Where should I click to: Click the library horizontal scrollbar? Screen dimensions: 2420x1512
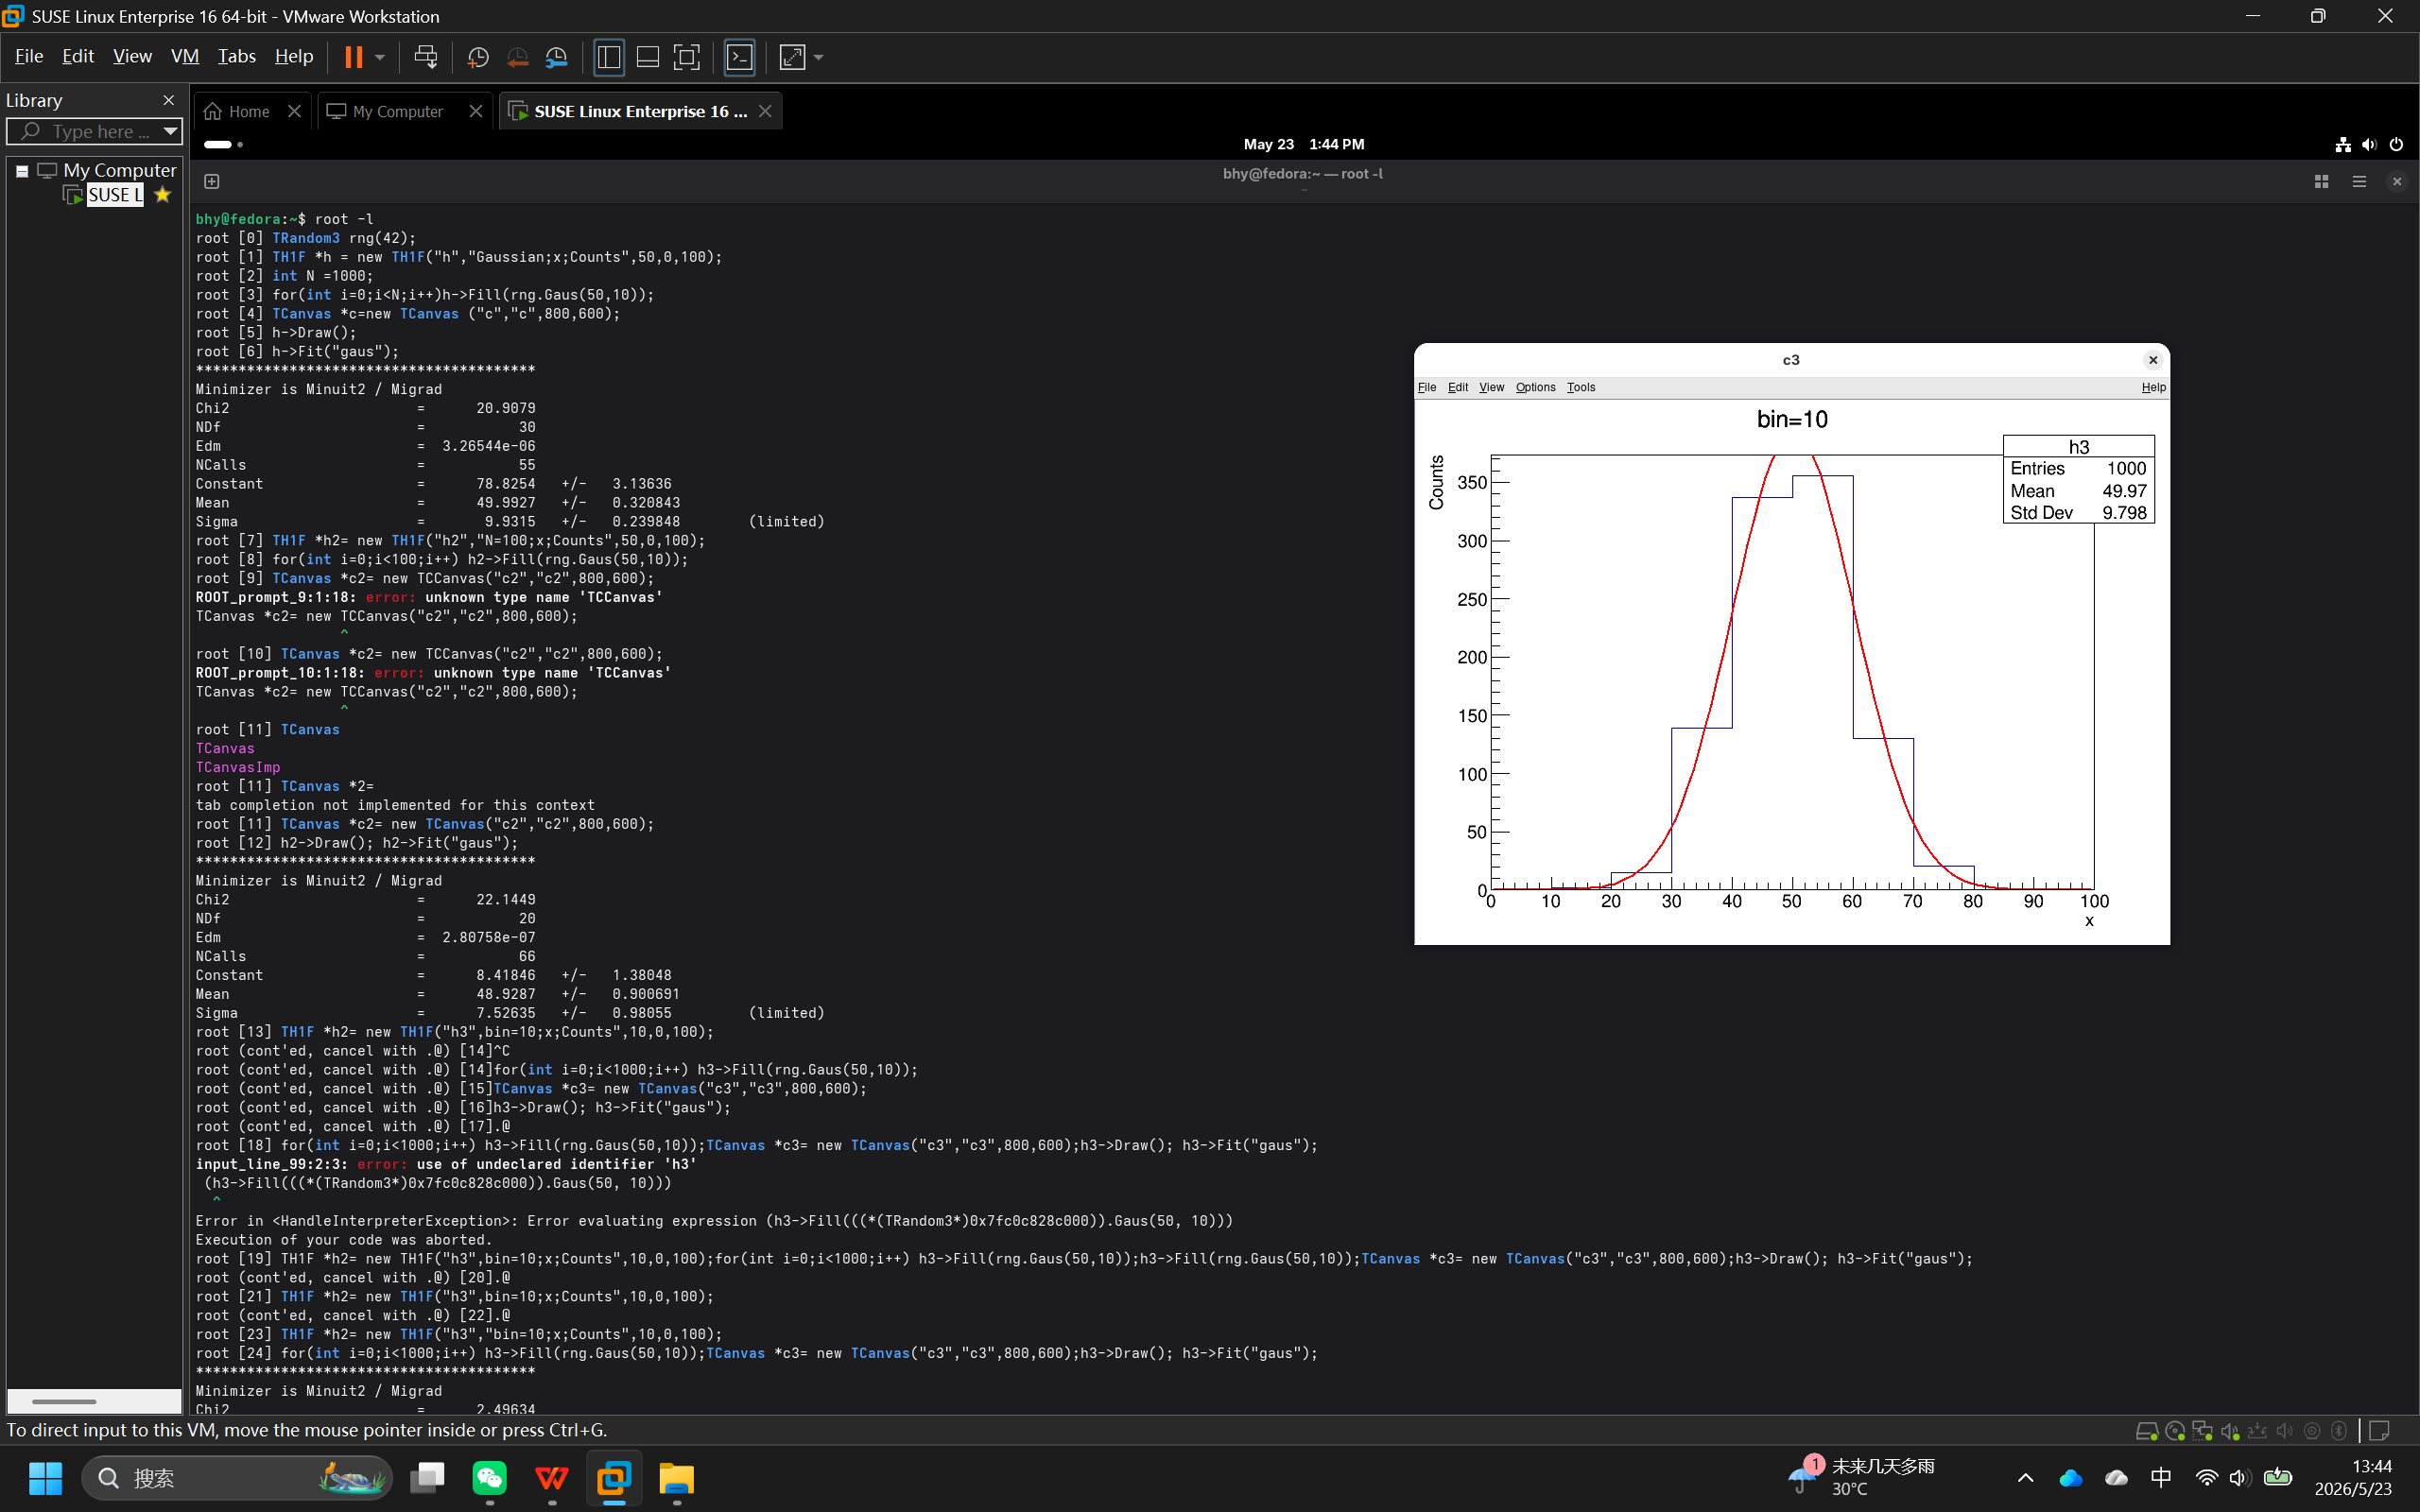click(64, 1401)
